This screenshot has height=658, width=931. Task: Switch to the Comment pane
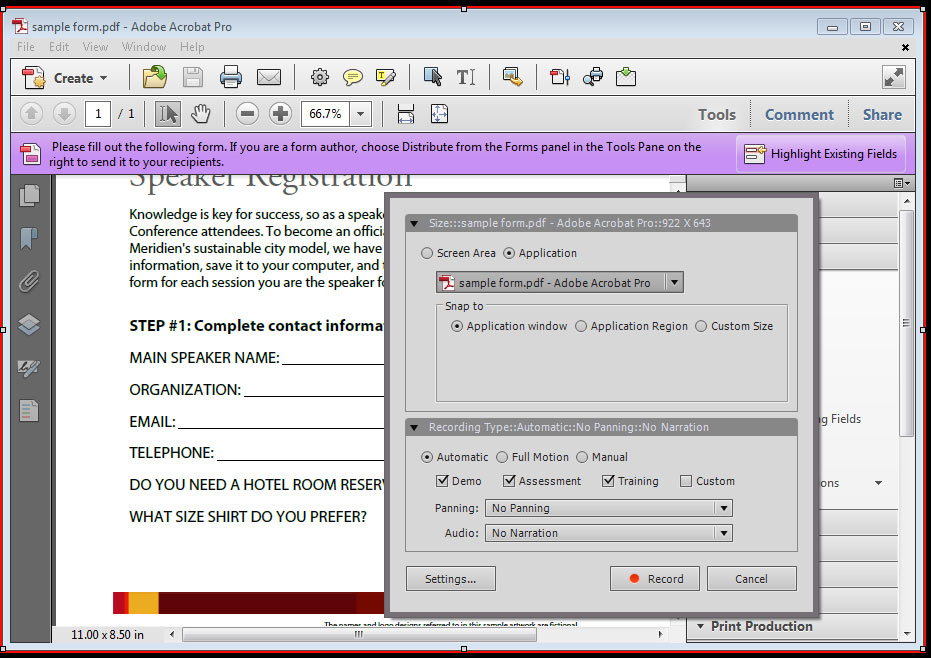(799, 115)
